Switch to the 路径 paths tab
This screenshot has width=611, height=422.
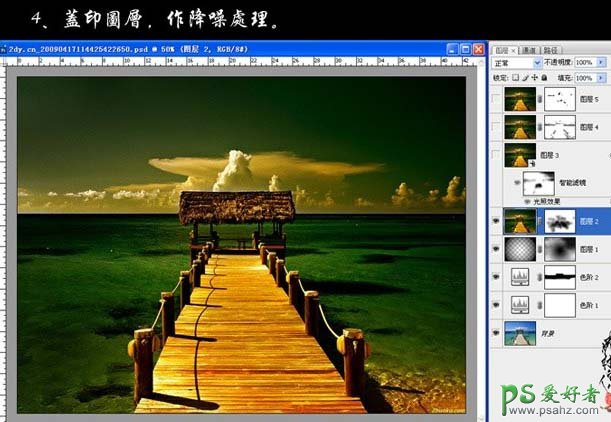click(x=552, y=49)
